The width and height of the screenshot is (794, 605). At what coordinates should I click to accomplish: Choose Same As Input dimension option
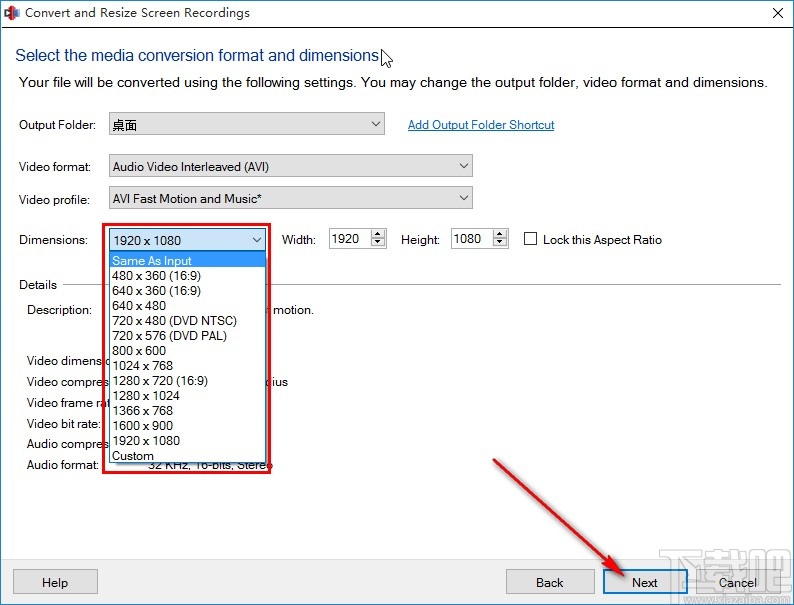tap(187, 260)
